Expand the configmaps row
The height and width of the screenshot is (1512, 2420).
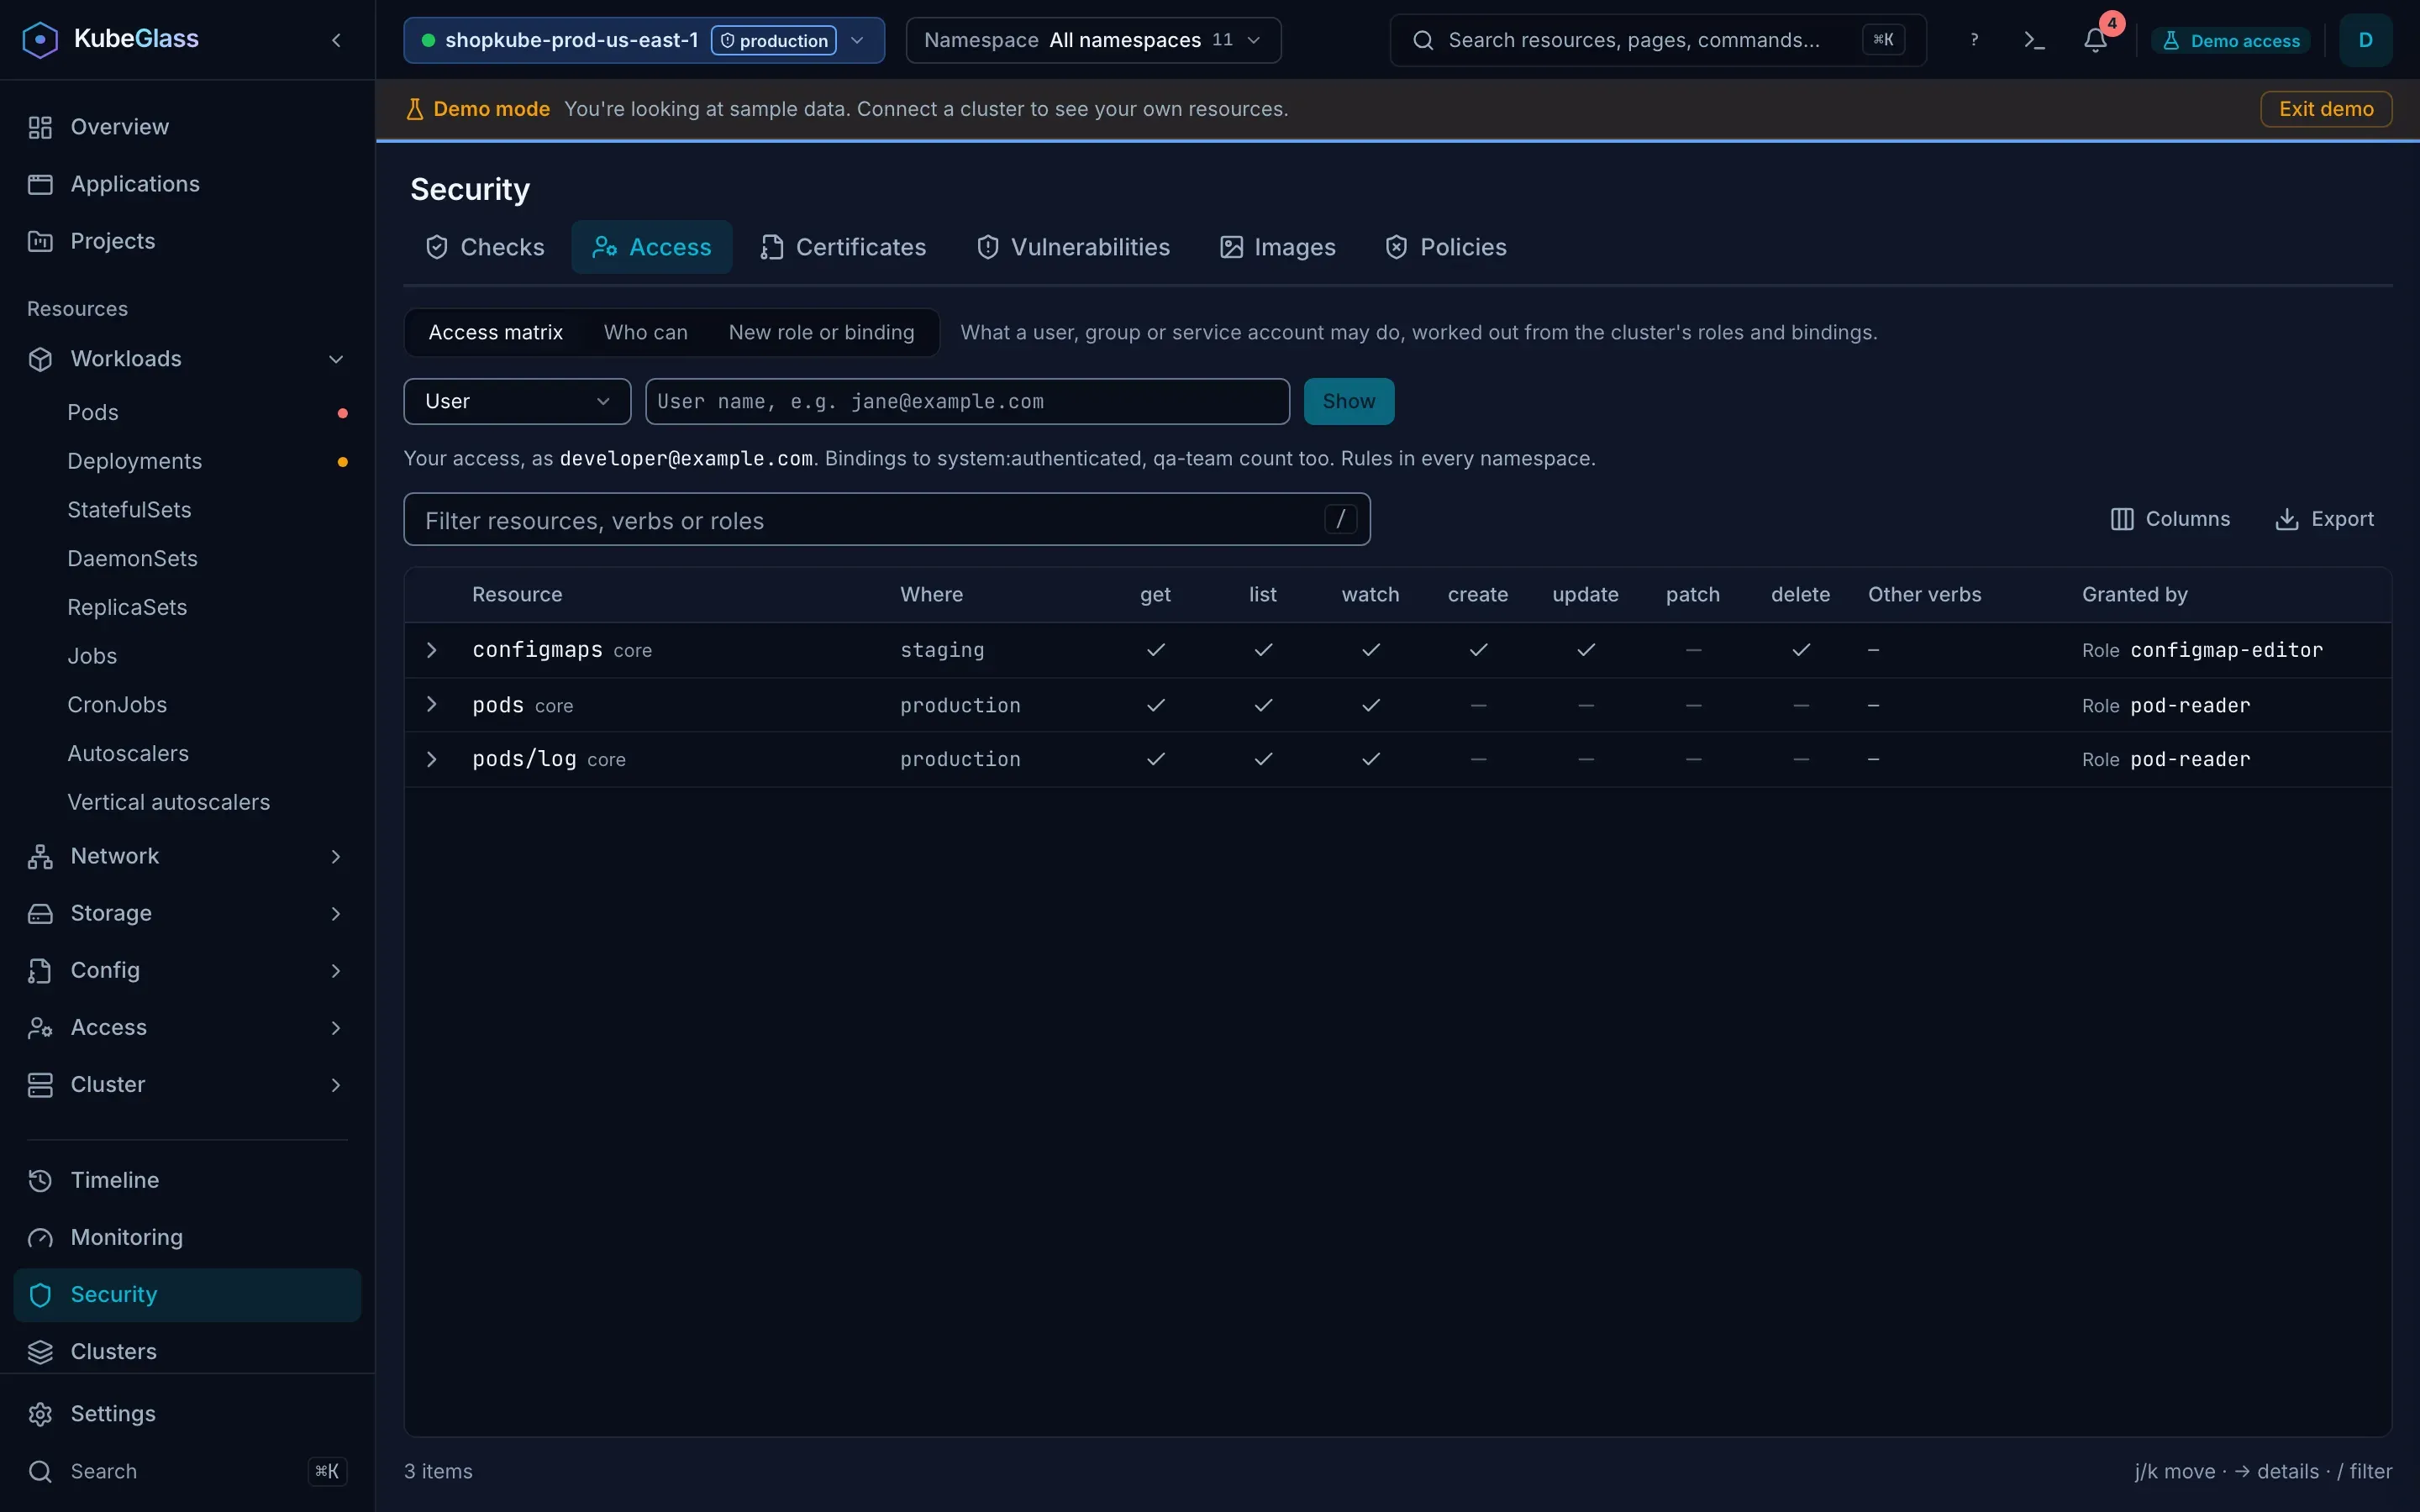click(x=432, y=650)
